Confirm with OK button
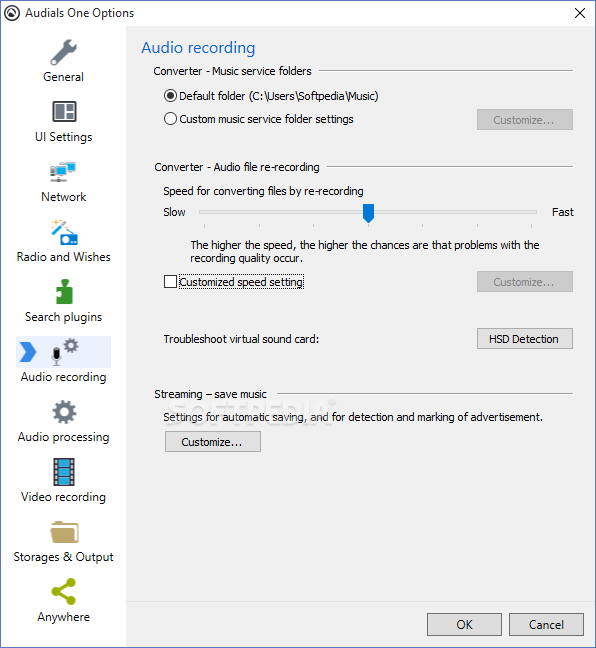This screenshot has width=596, height=648. [x=464, y=624]
